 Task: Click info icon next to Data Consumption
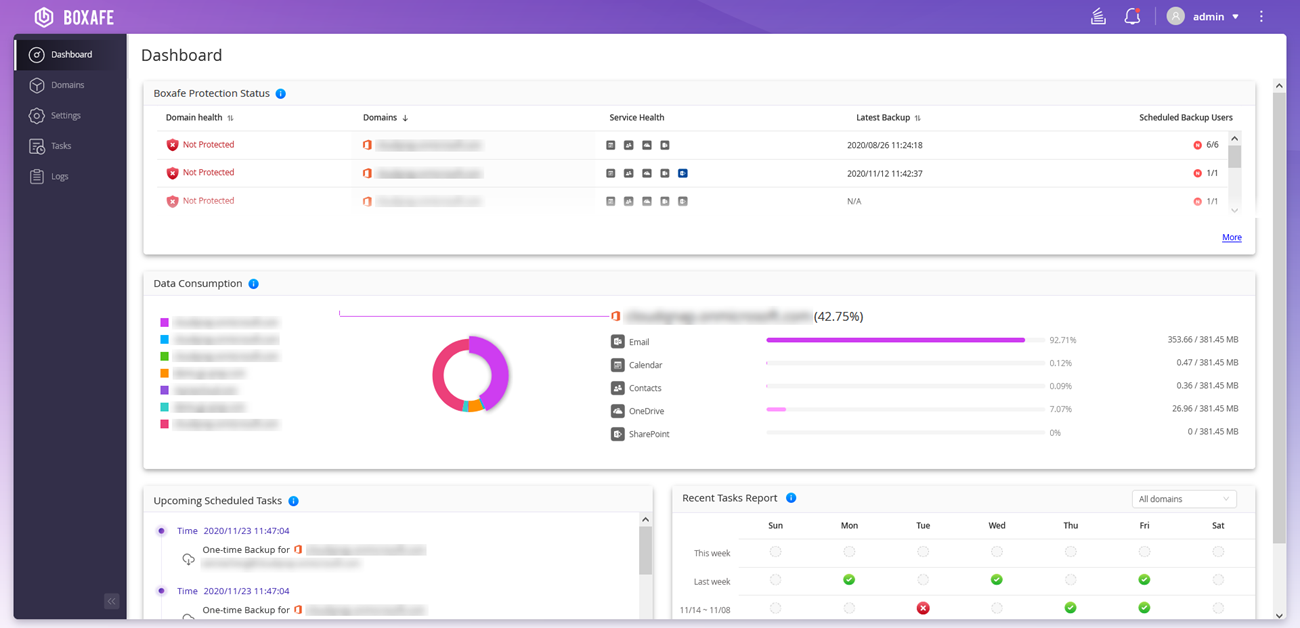tap(253, 284)
